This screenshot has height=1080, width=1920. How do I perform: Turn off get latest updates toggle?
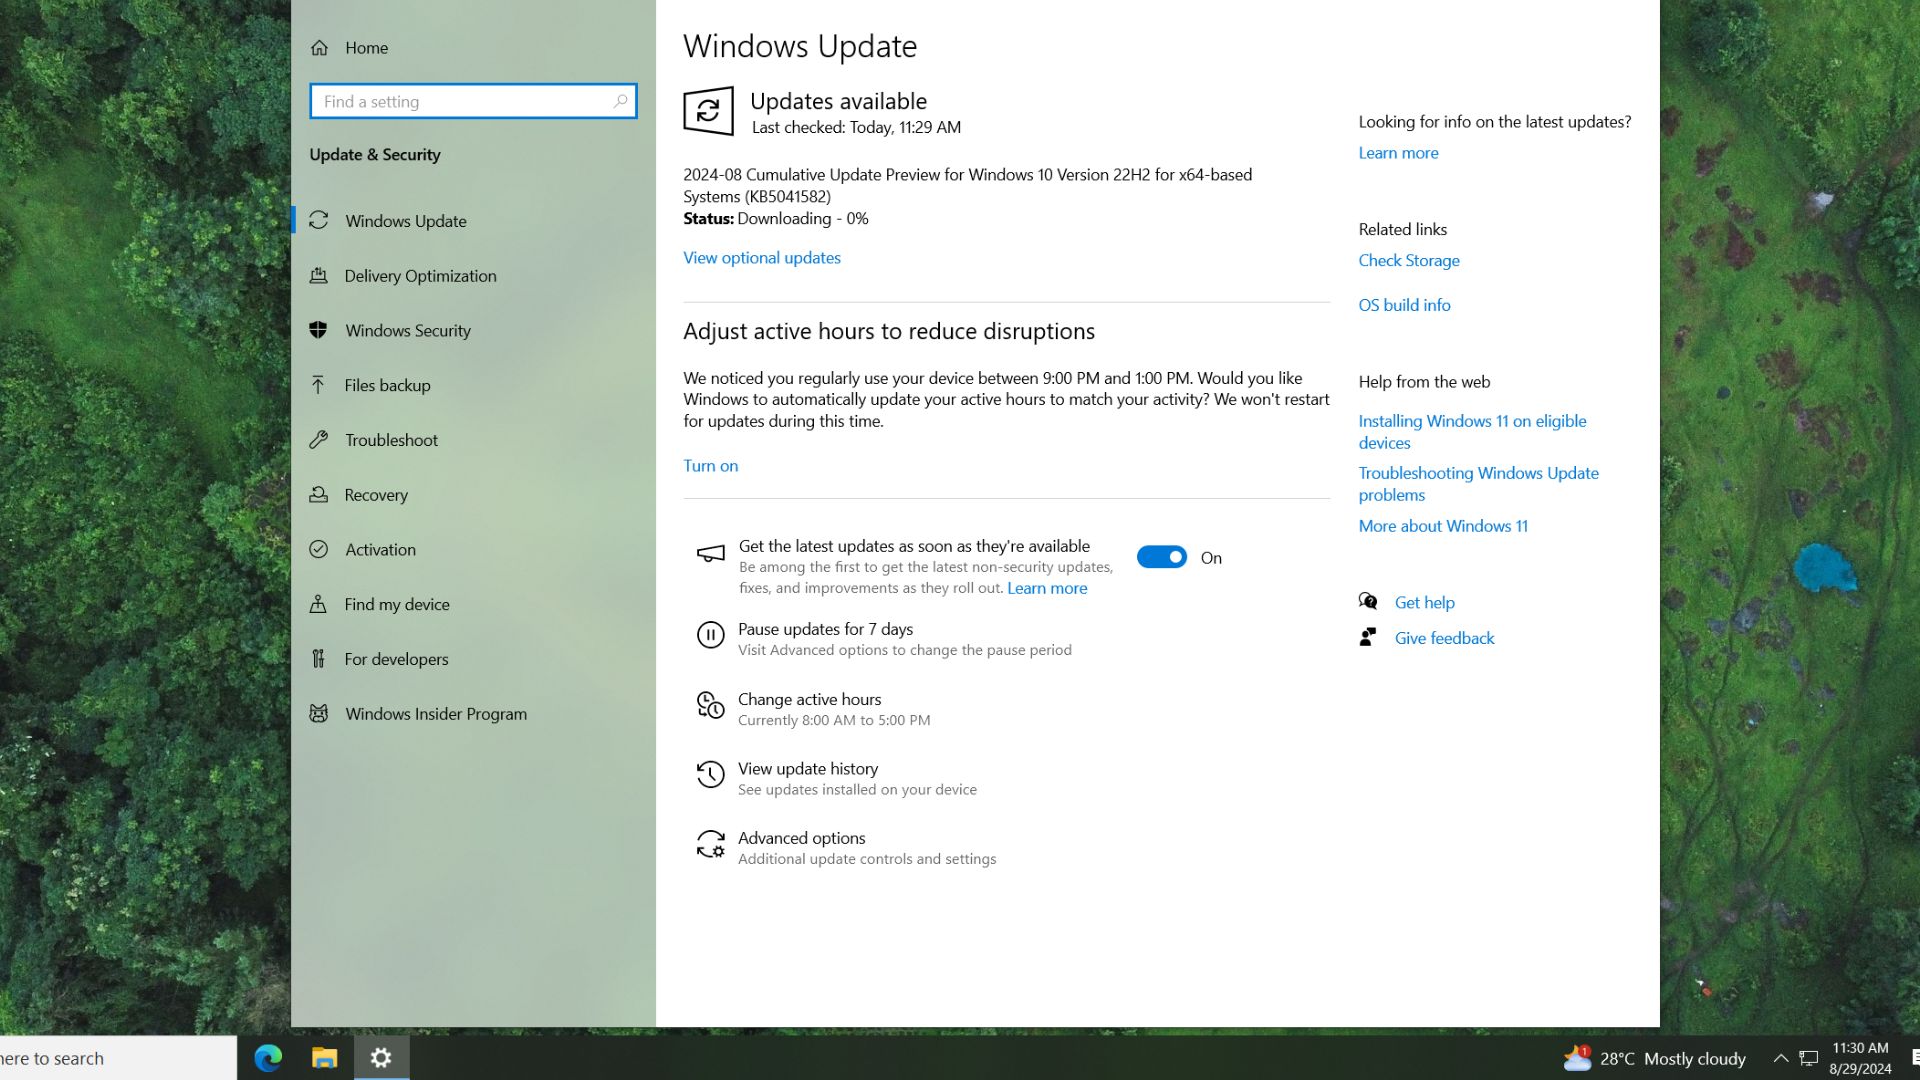(1162, 557)
